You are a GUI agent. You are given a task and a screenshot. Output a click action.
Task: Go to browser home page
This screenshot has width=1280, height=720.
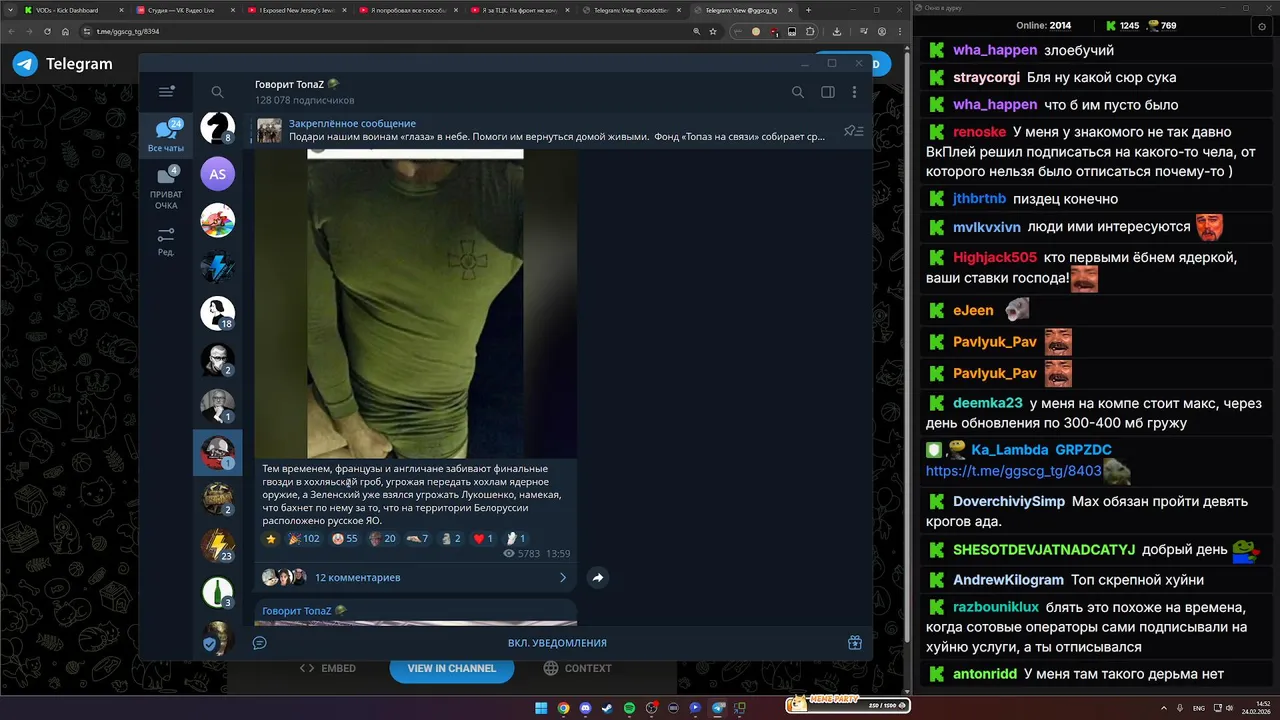coord(66,31)
